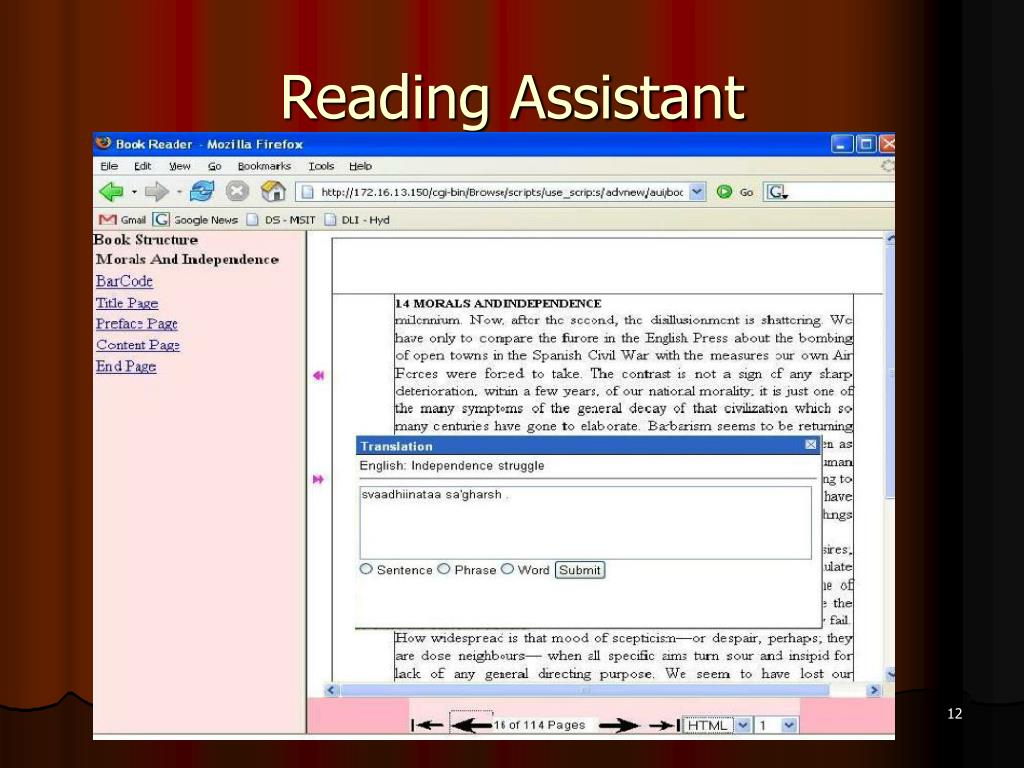The height and width of the screenshot is (768, 1024).
Task: Open the Content Page link
Action: [138, 345]
